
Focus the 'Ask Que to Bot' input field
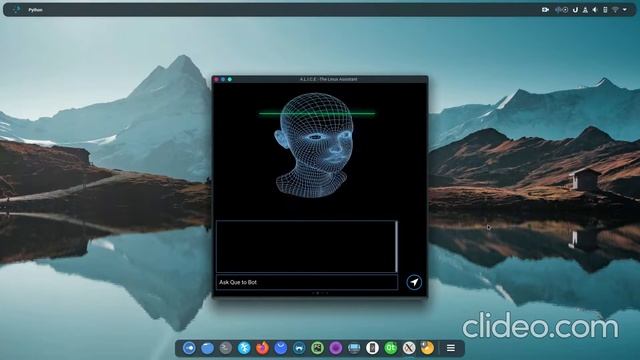click(x=307, y=282)
